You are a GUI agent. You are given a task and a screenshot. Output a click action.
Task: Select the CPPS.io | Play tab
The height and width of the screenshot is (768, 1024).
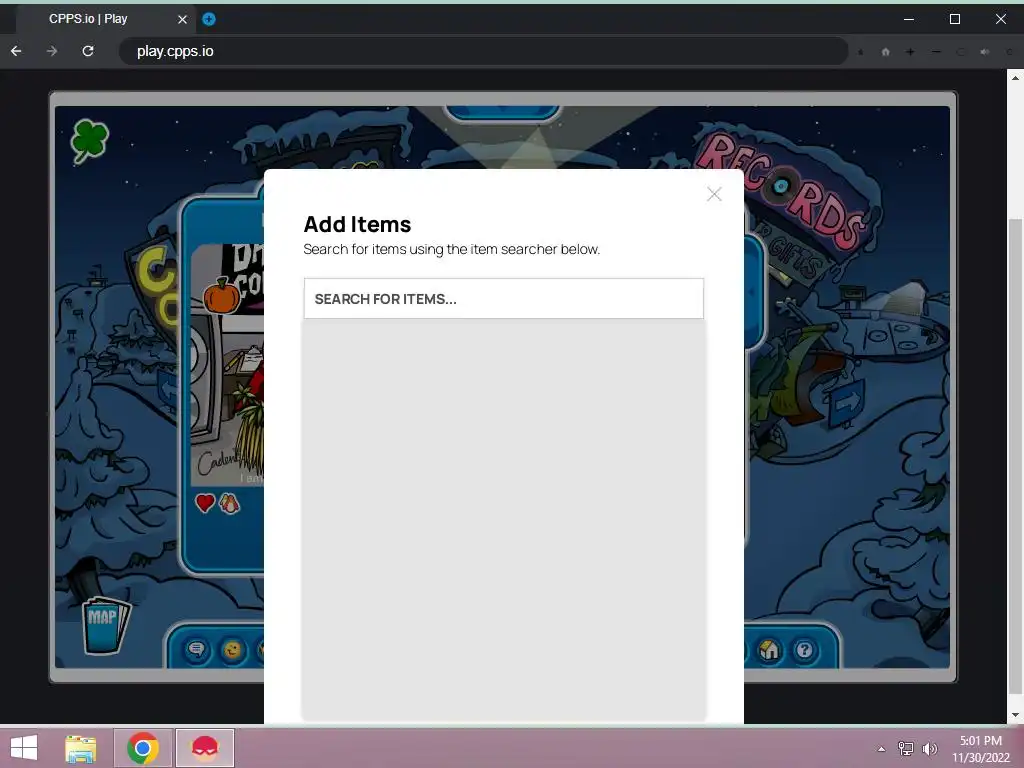104,19
